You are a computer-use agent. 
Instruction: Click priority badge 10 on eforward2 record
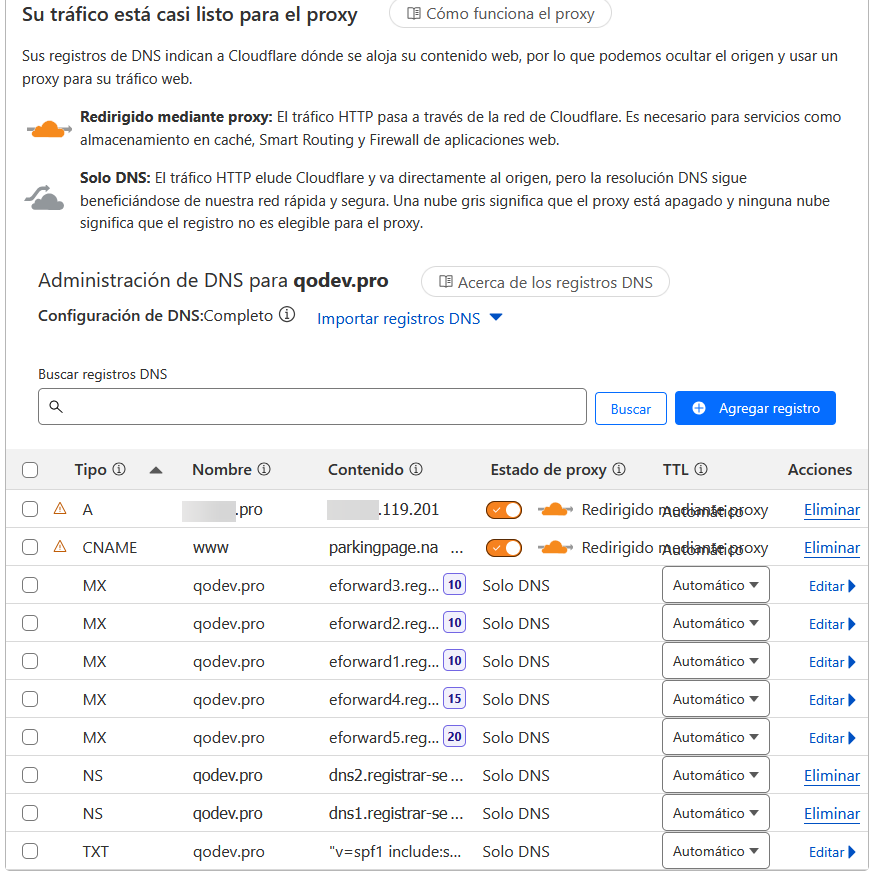[455, 623]
